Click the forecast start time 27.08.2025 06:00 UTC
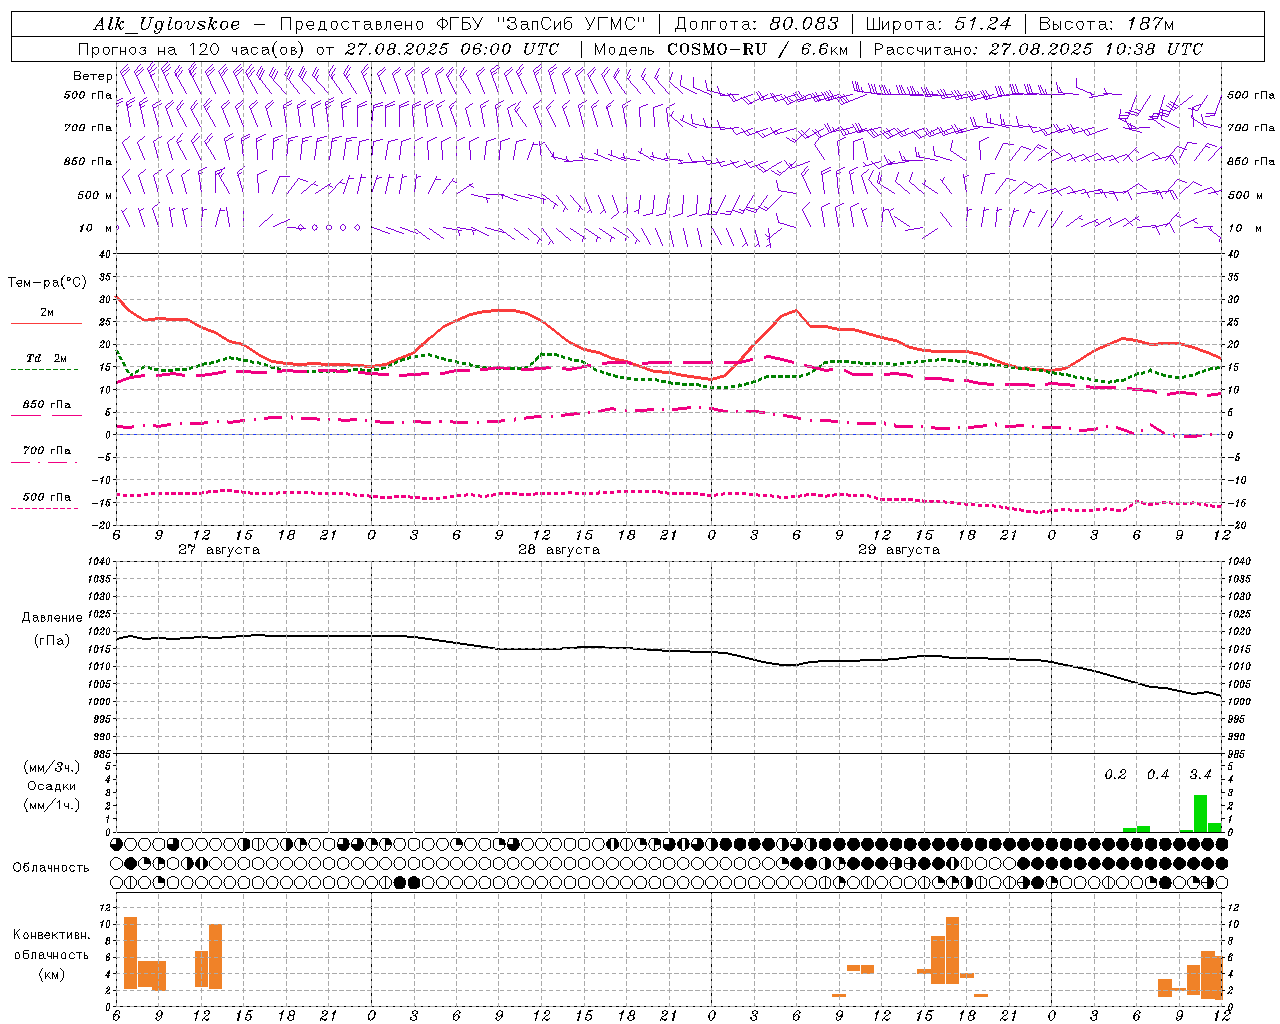Viewport: 1280px width, 1024px height. click(452, 49)
